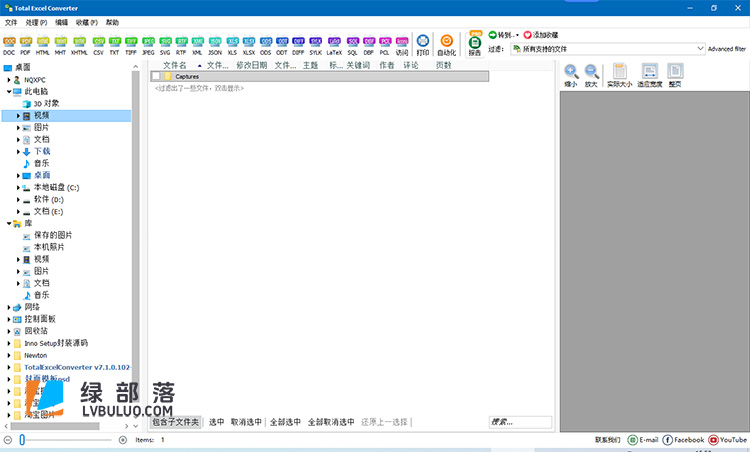Convert to CSV icon
Image resolution: width=750 pixels, height=452 pixels.
(x=99, y=45)
